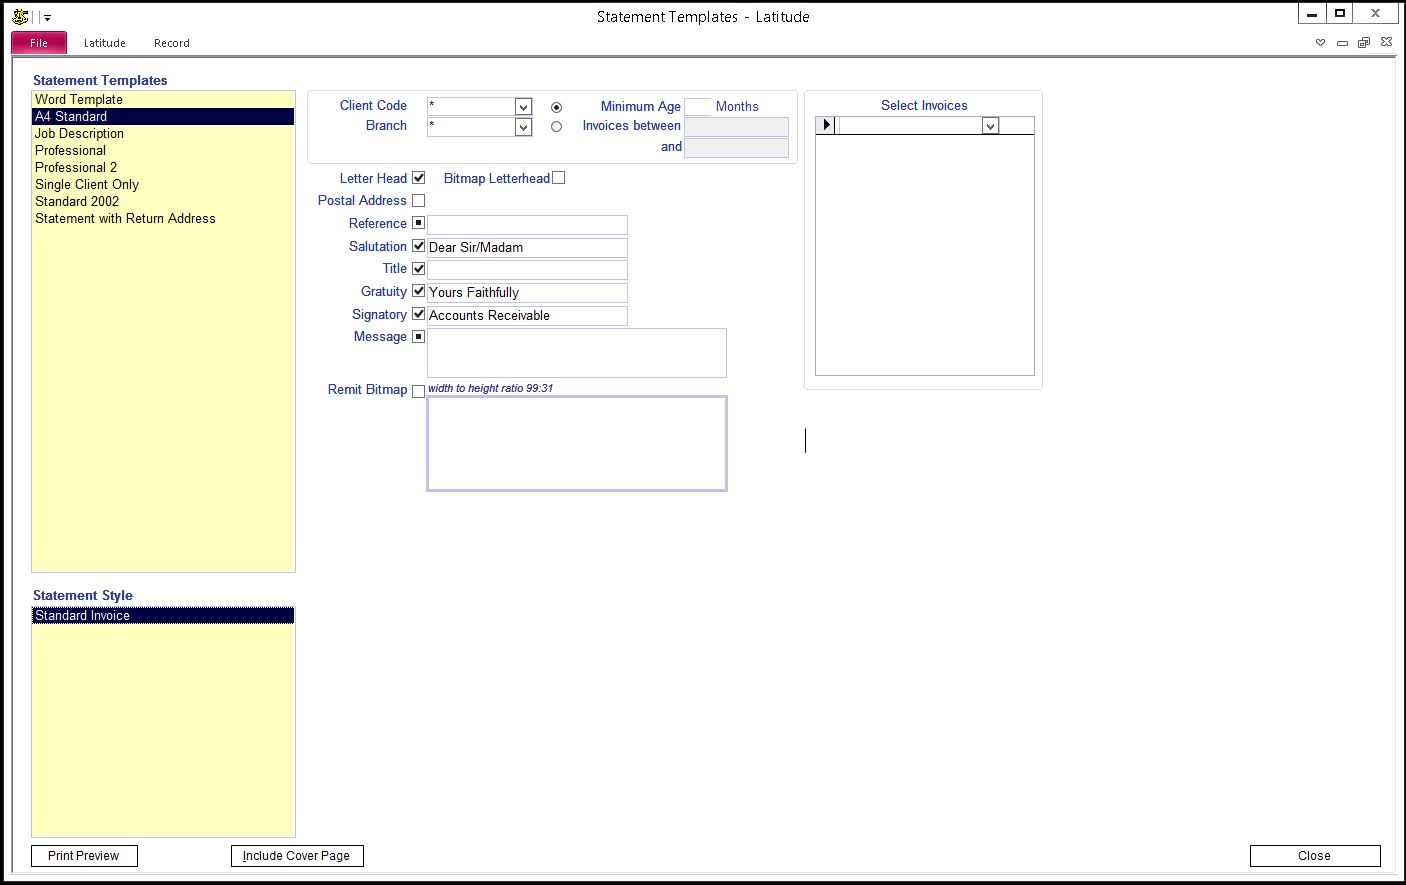
Task: Open the Branch dropdown list
Action: 523,127
